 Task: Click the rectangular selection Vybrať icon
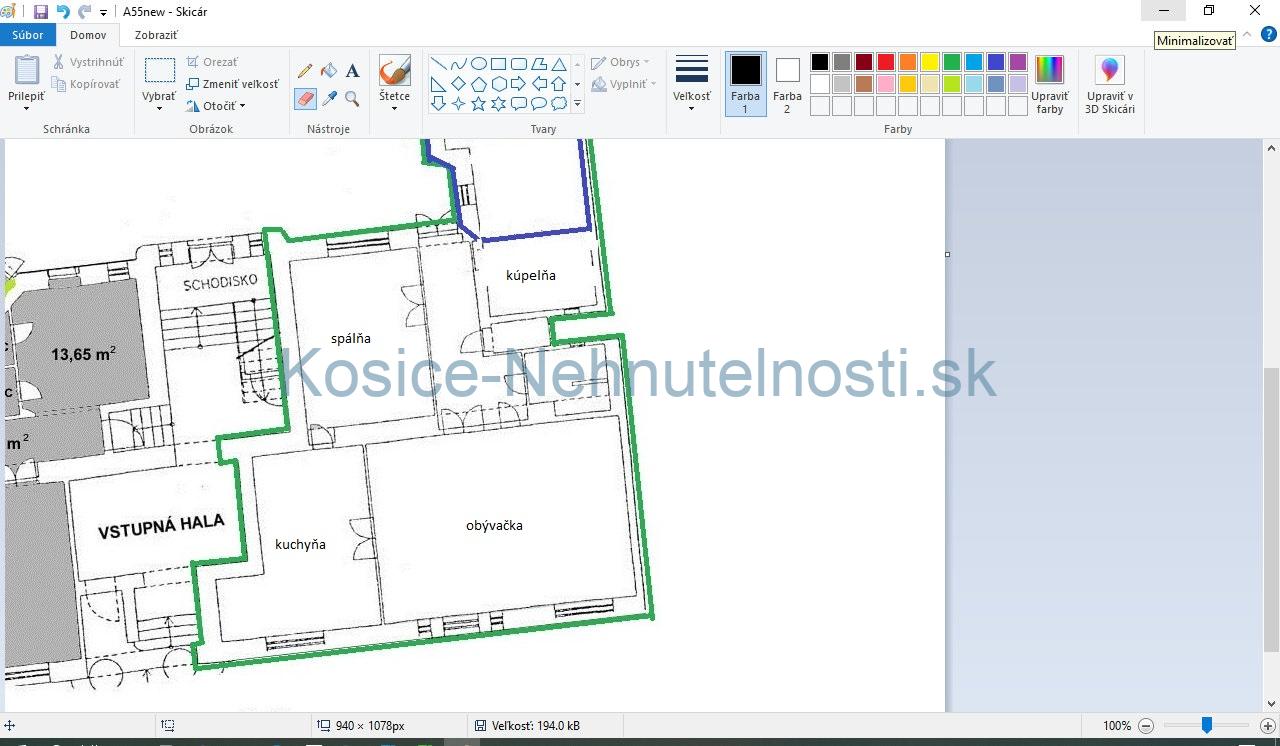click(x=159, y=70)
